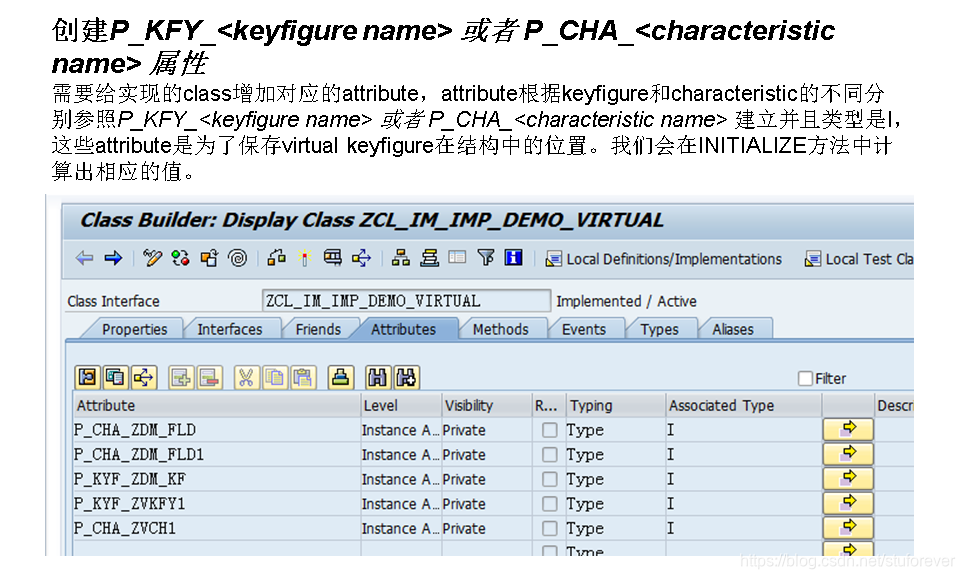Click the Back arrow in the toolbar
The height and width of the screenshot is (579, 965).
(x=84, y=258)
